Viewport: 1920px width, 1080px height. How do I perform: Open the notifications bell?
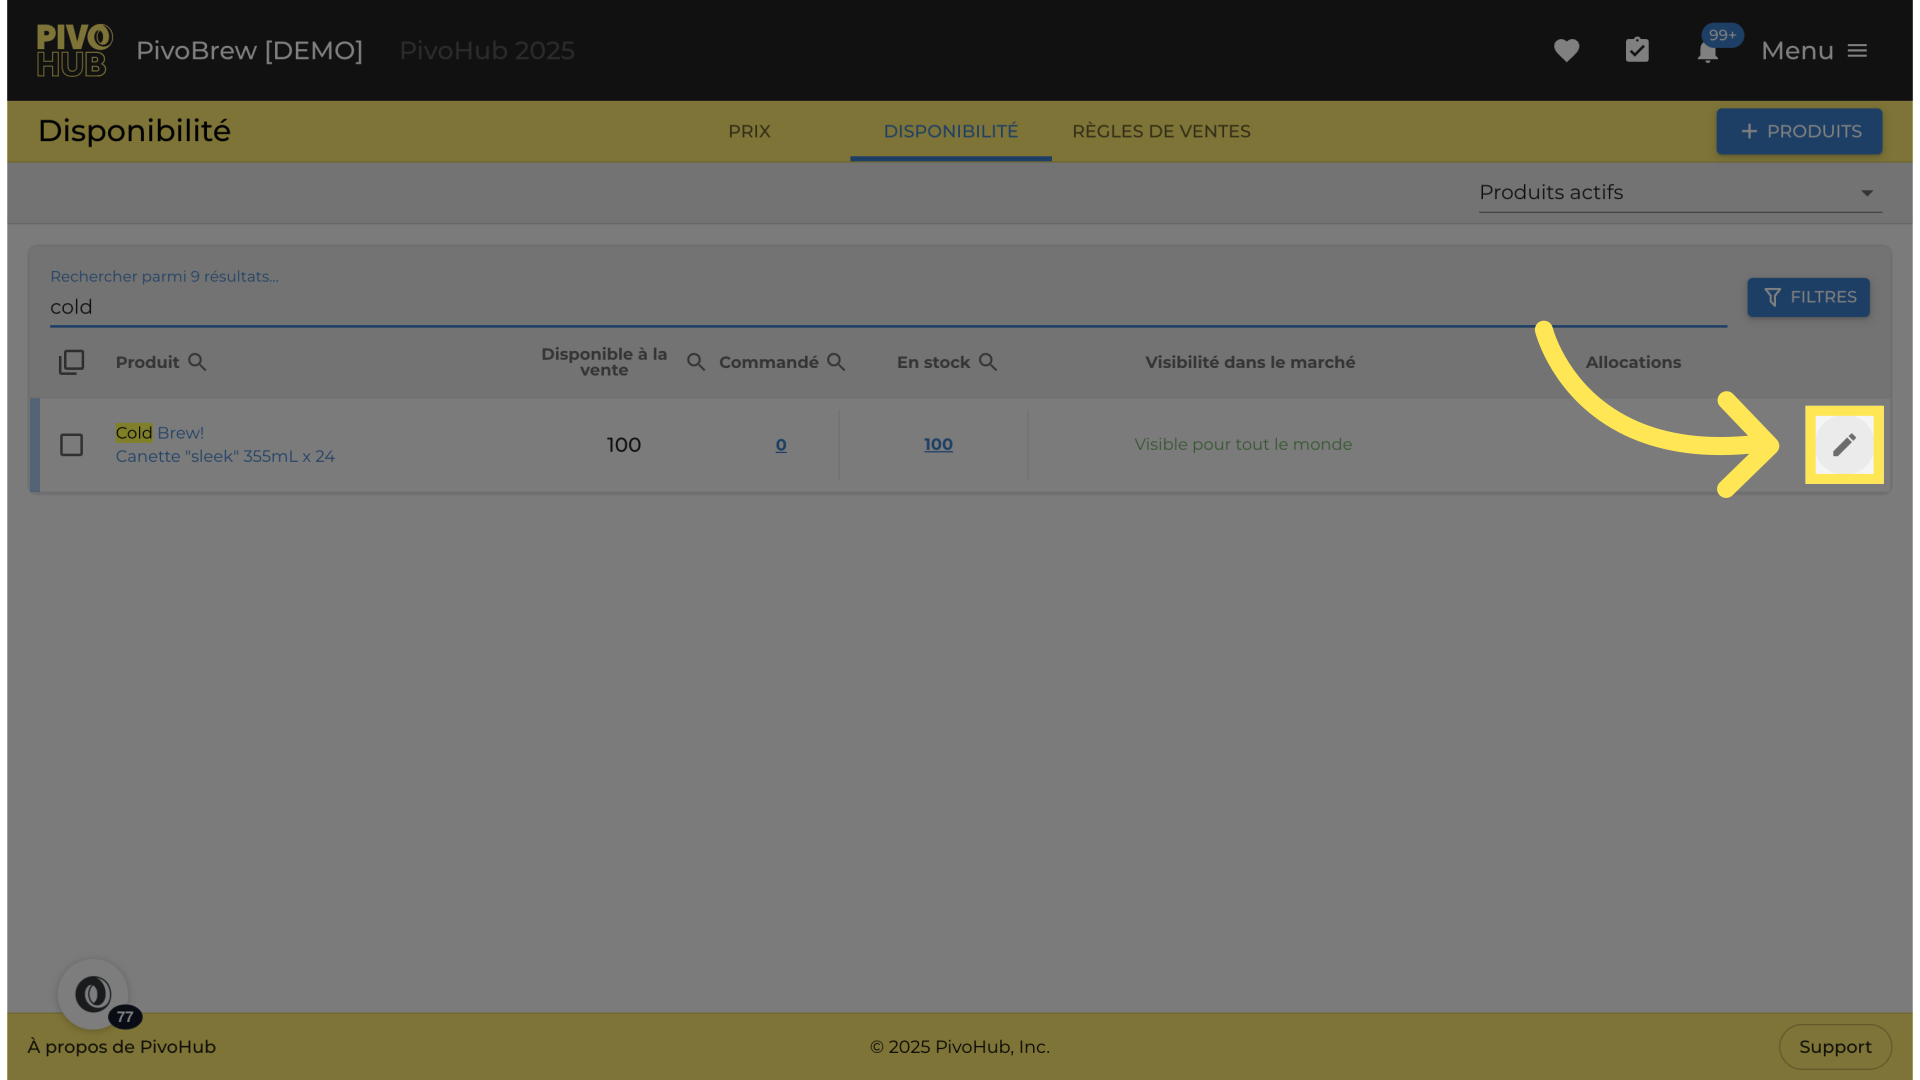[x=1708, y=52]
